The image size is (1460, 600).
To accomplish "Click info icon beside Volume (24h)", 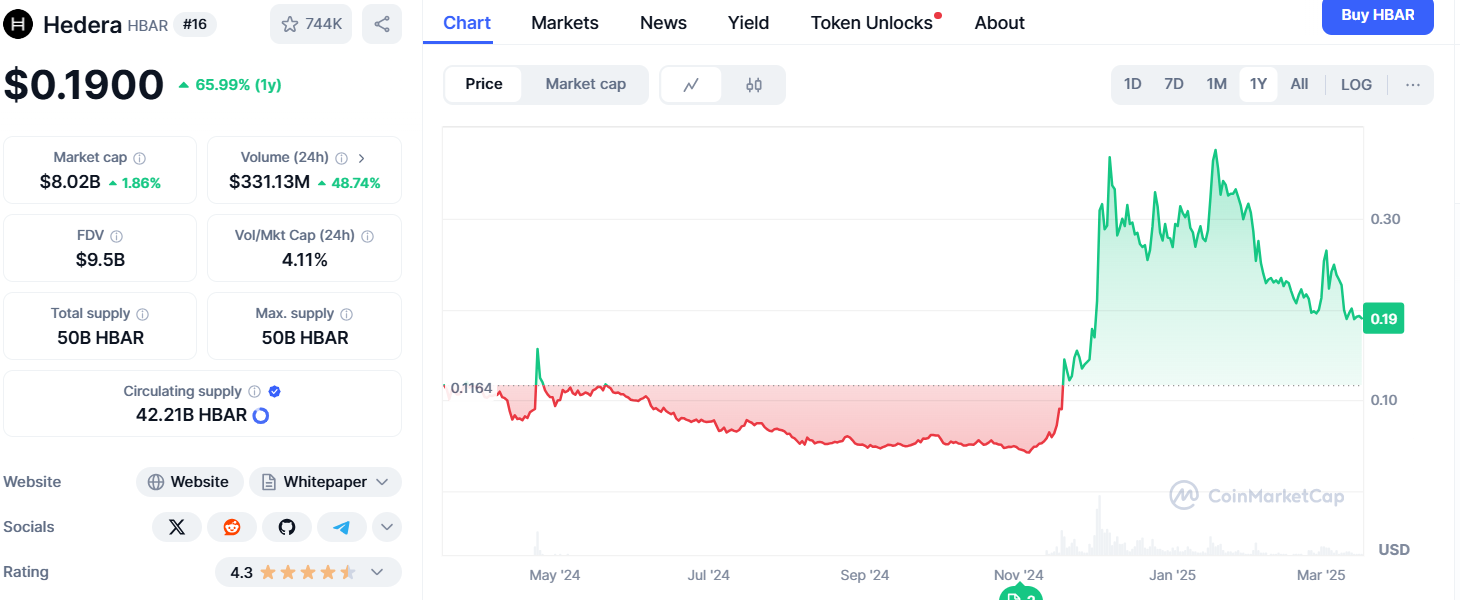I will [342, 158].
